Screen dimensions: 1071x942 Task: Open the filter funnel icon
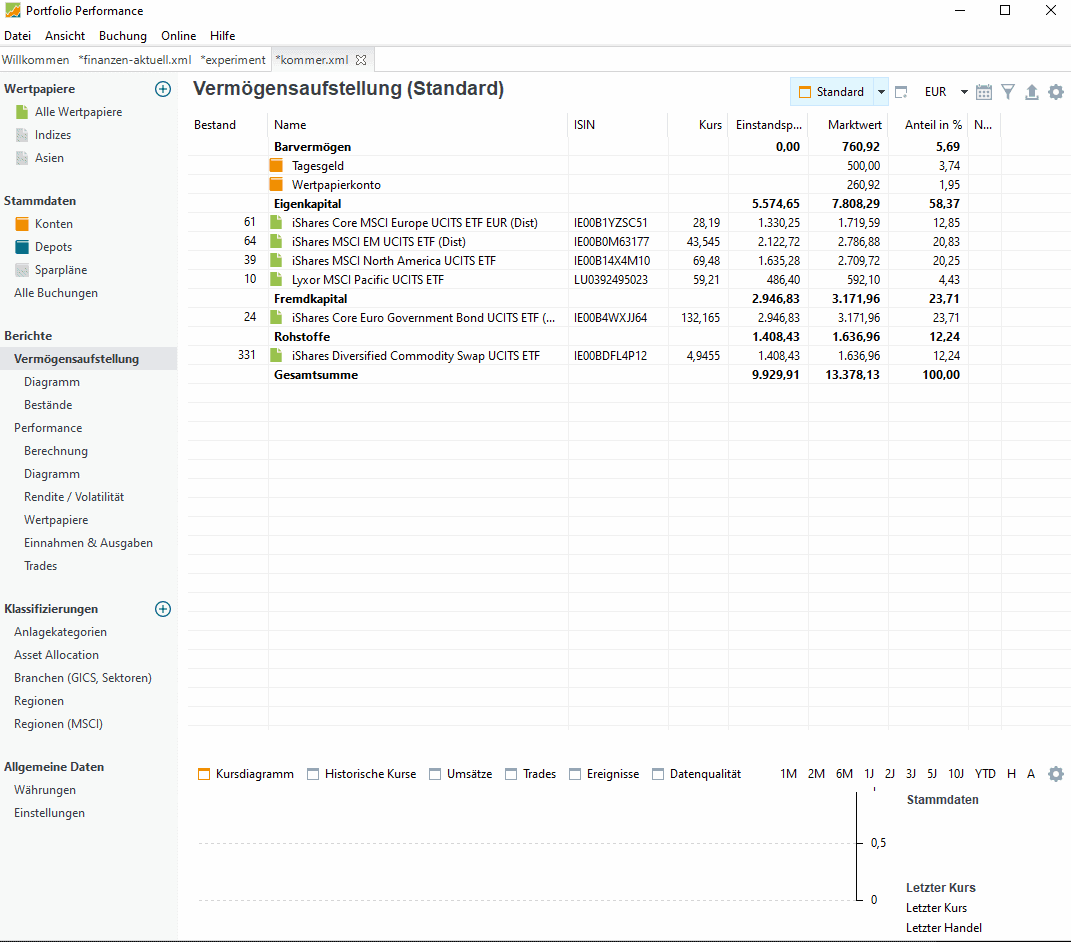click(1007, 92)
